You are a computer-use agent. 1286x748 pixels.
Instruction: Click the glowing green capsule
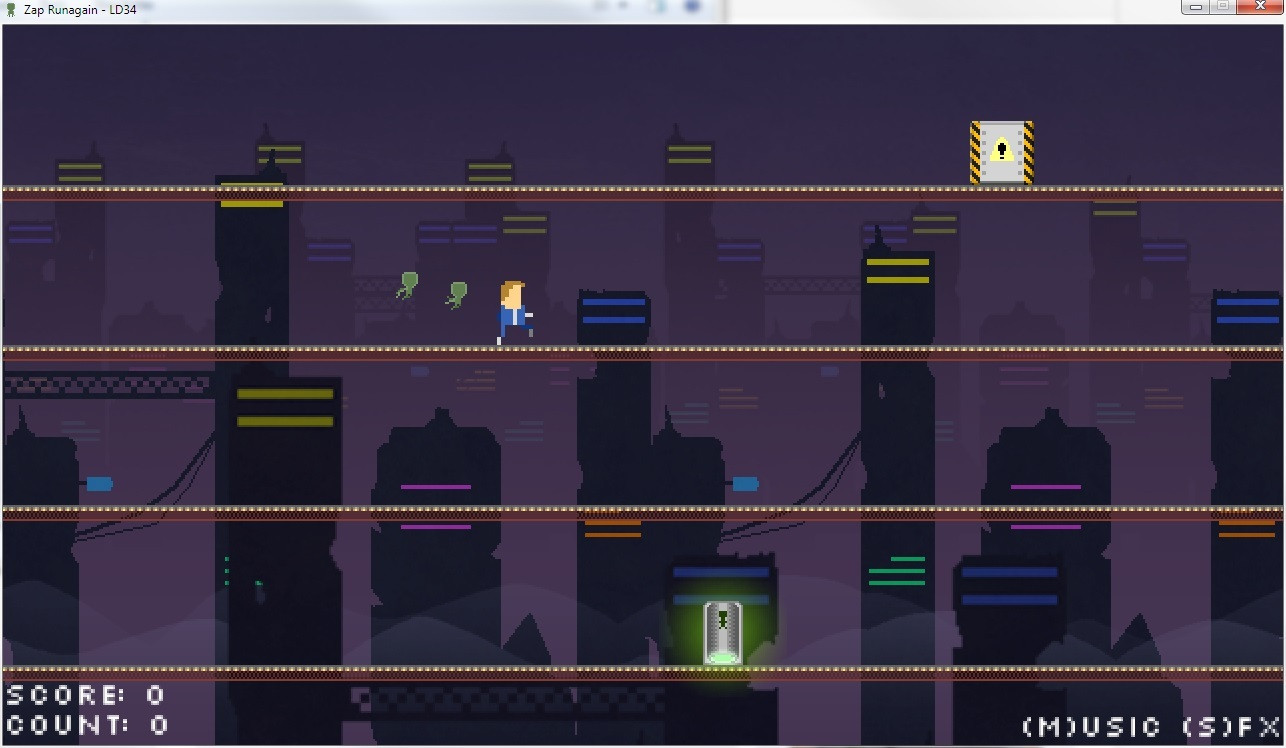click(x=721, y=633)
